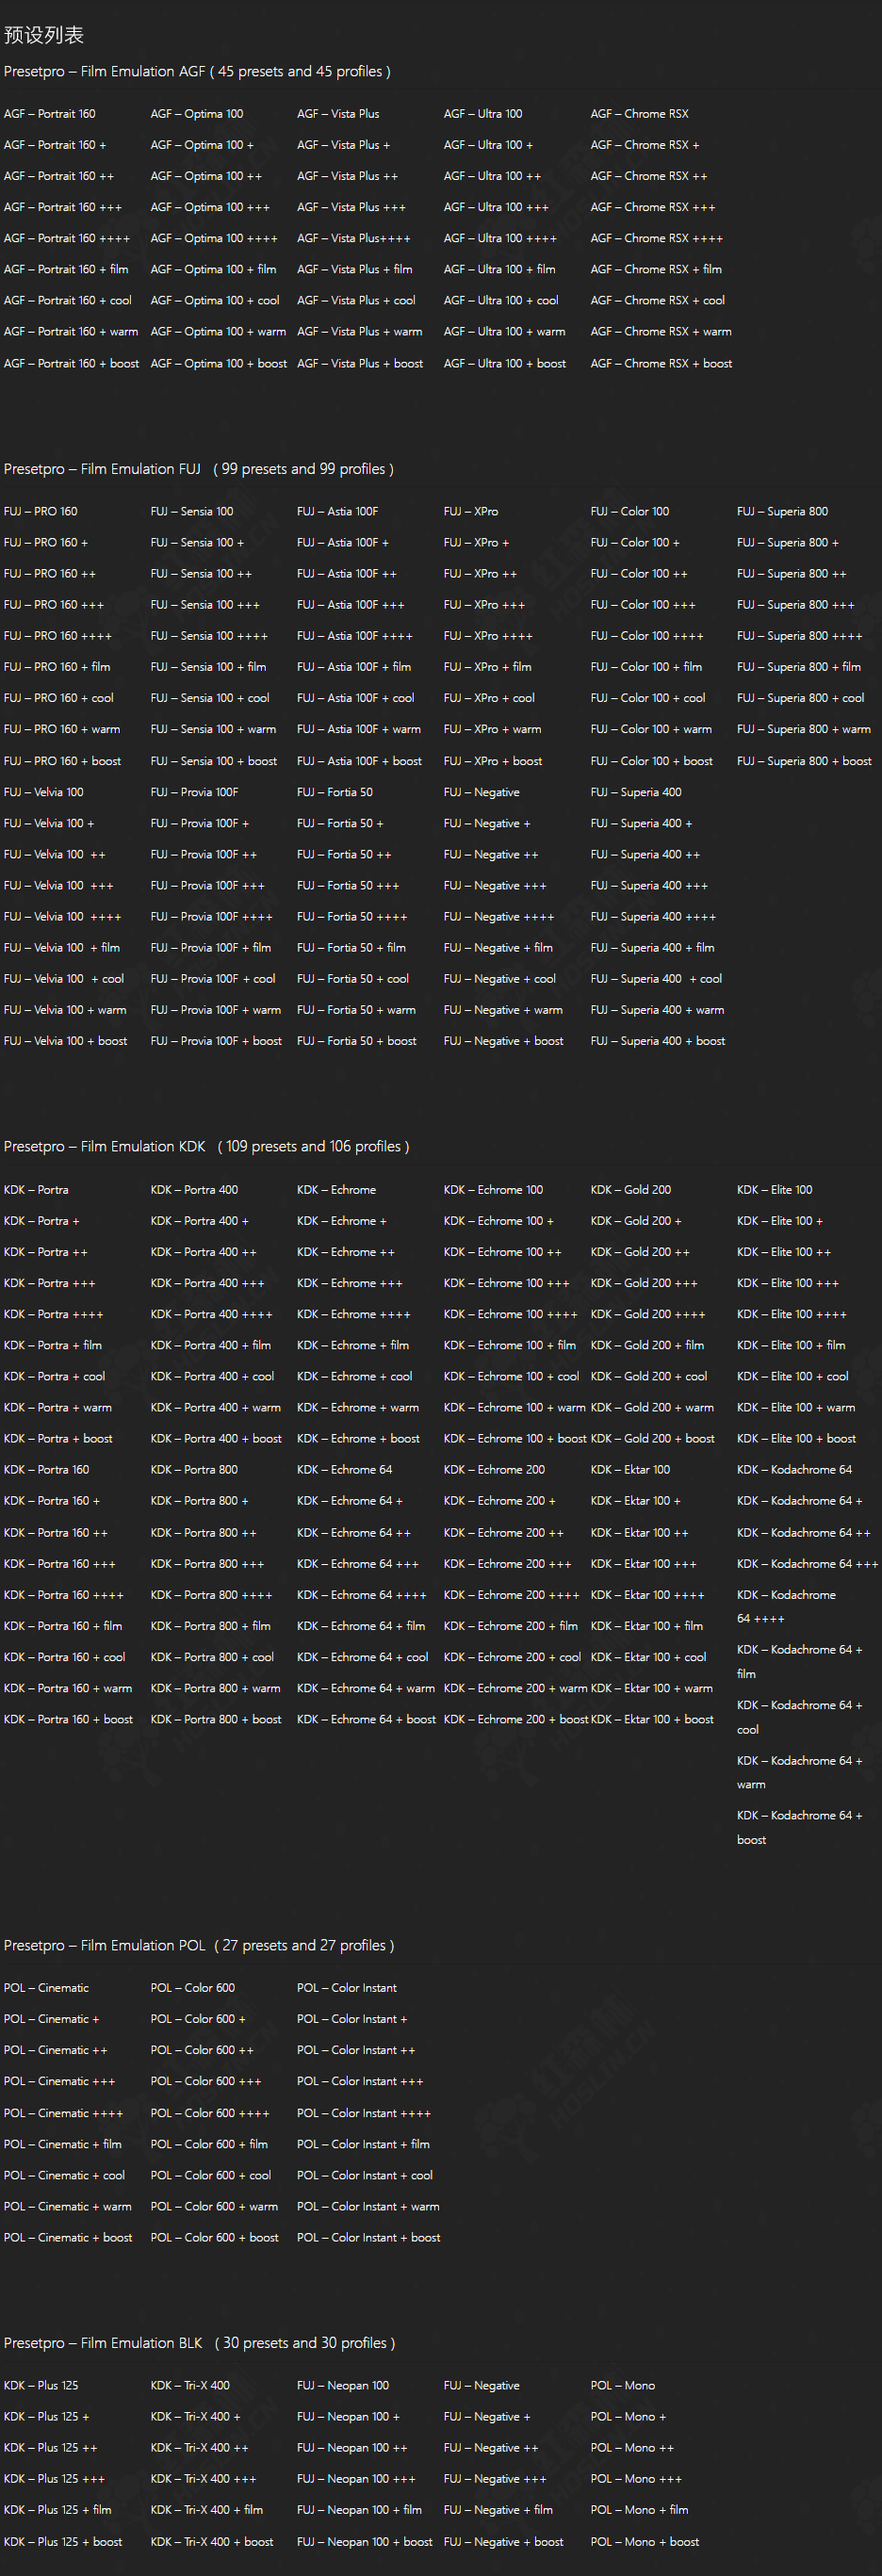
Task: Click 'AGF – Vista Plus + warm' entry
Action: click(x=360, y=331)
